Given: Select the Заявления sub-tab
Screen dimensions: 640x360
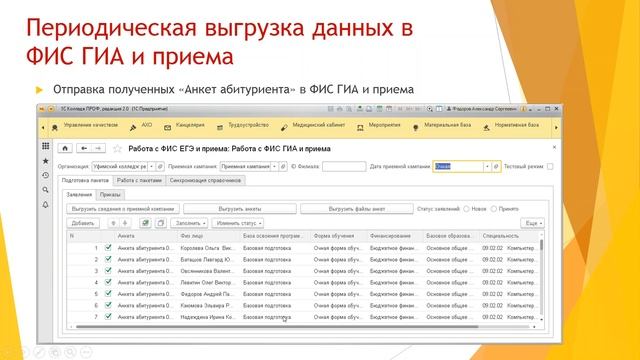Looking at the screenshot, I should click(79, 195).
